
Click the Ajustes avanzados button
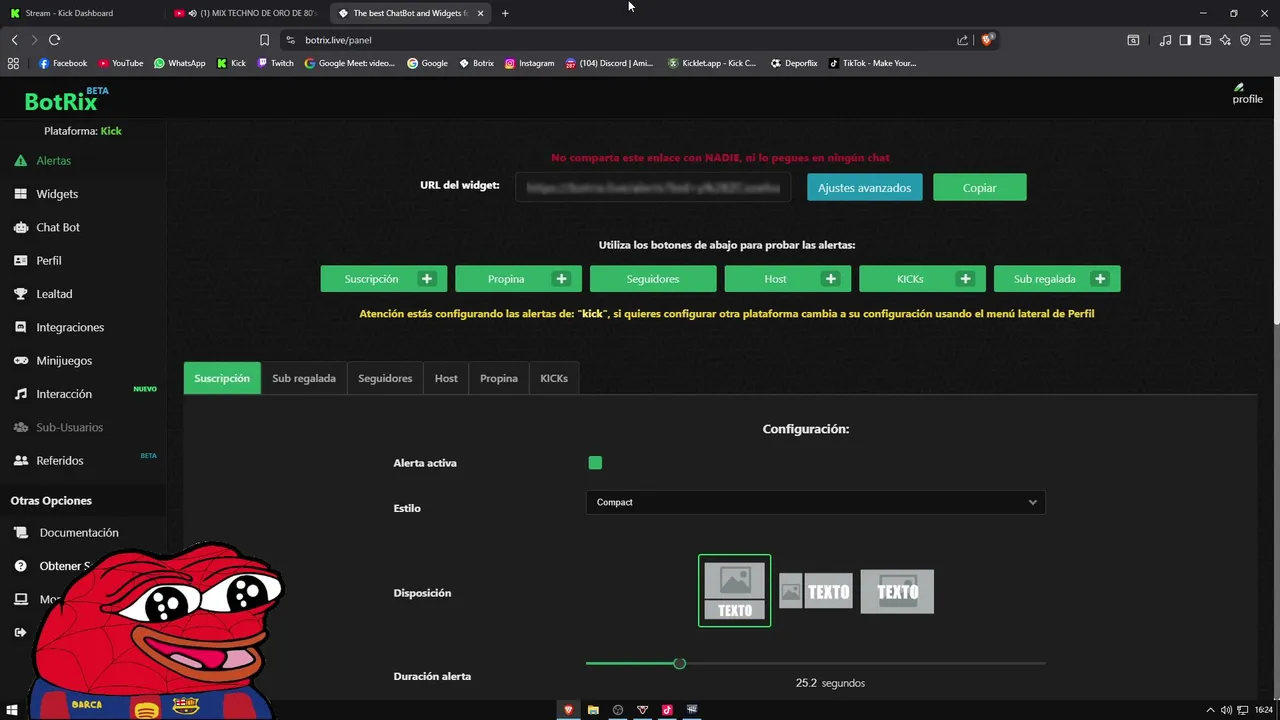click(x=865, y=187)
